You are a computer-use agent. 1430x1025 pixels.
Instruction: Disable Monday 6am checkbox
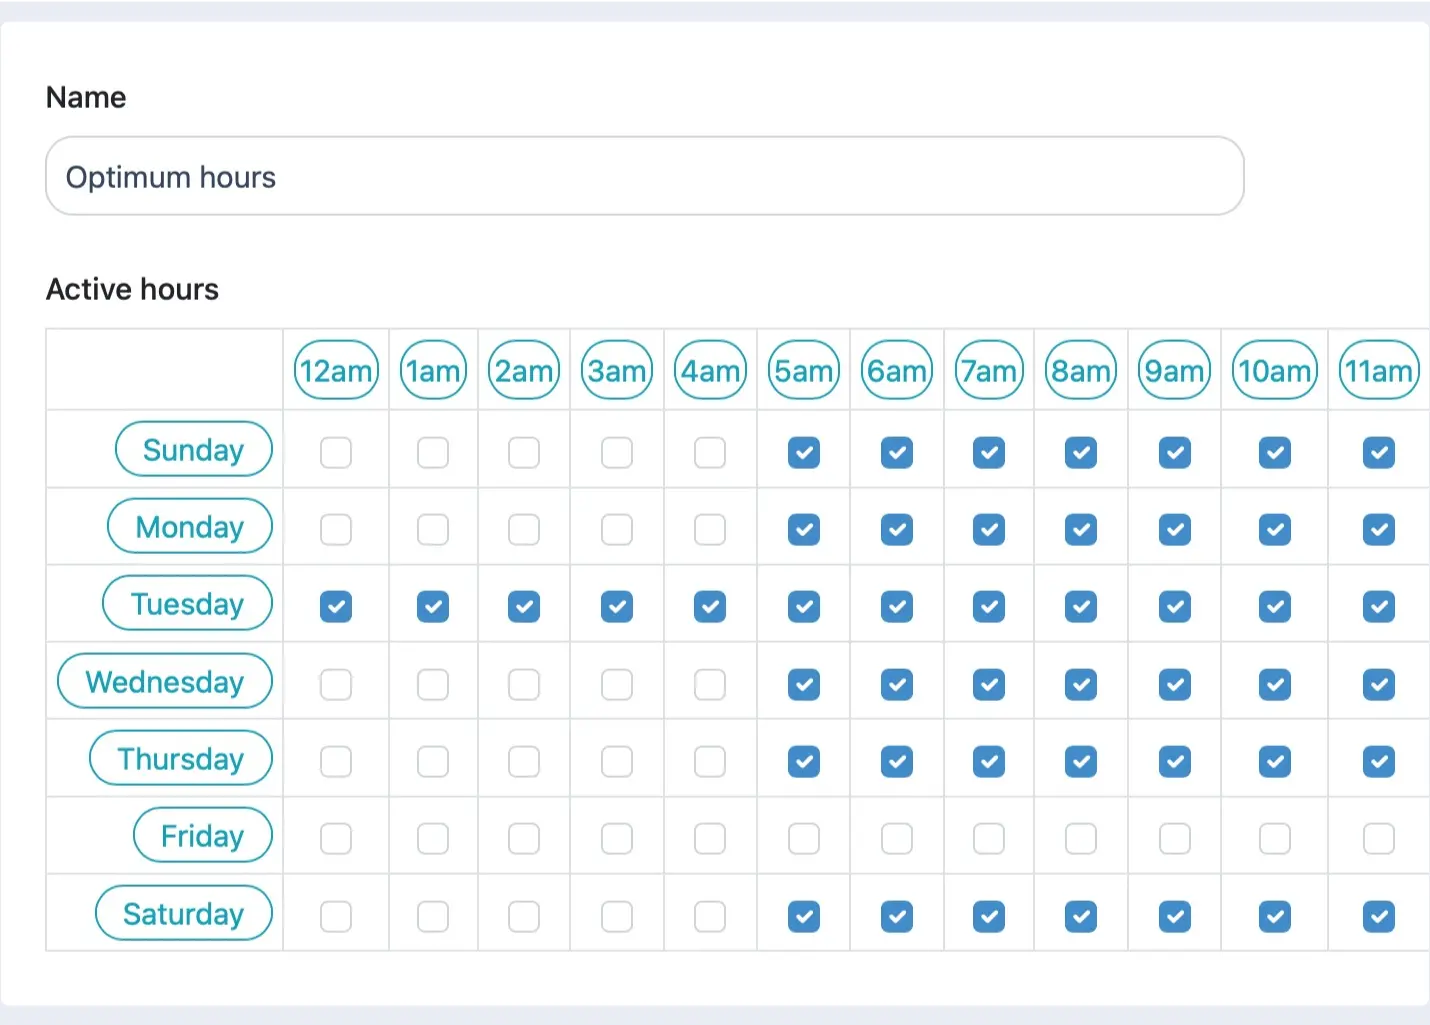click(897, 530)
